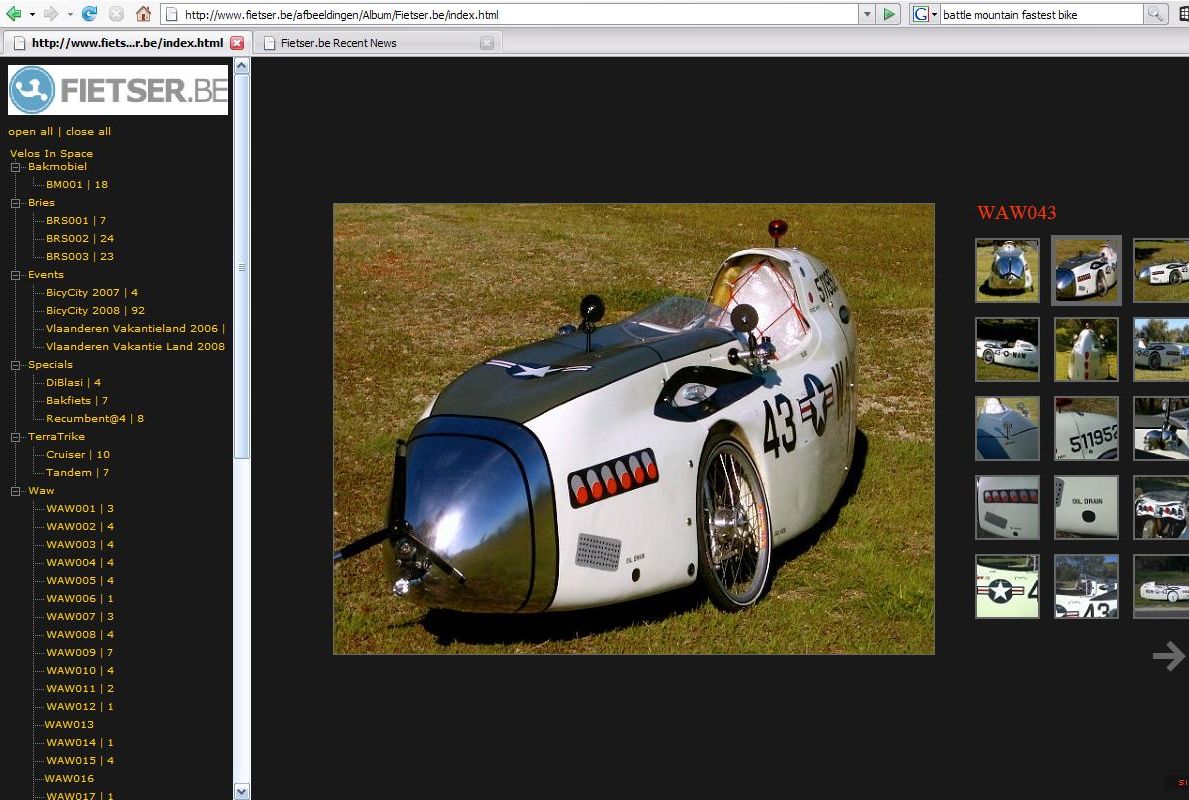Select the highlighted chrome-nose thumbnail

point(1086,271)
